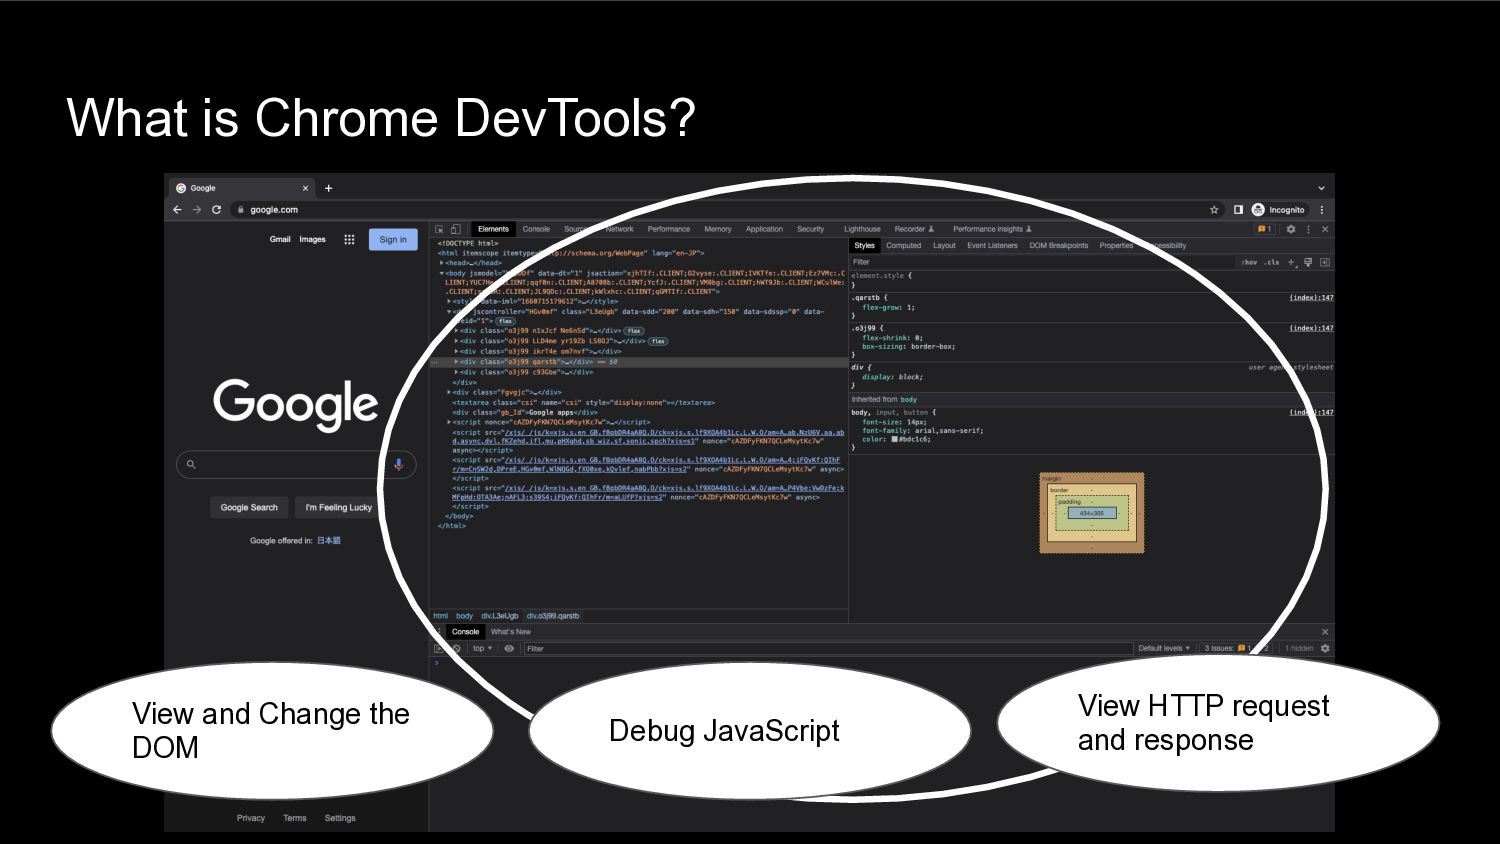The height and width of the screenshot is (844, 1500).
Task: Open What's New drawer tab
Action: click(510, 632)
